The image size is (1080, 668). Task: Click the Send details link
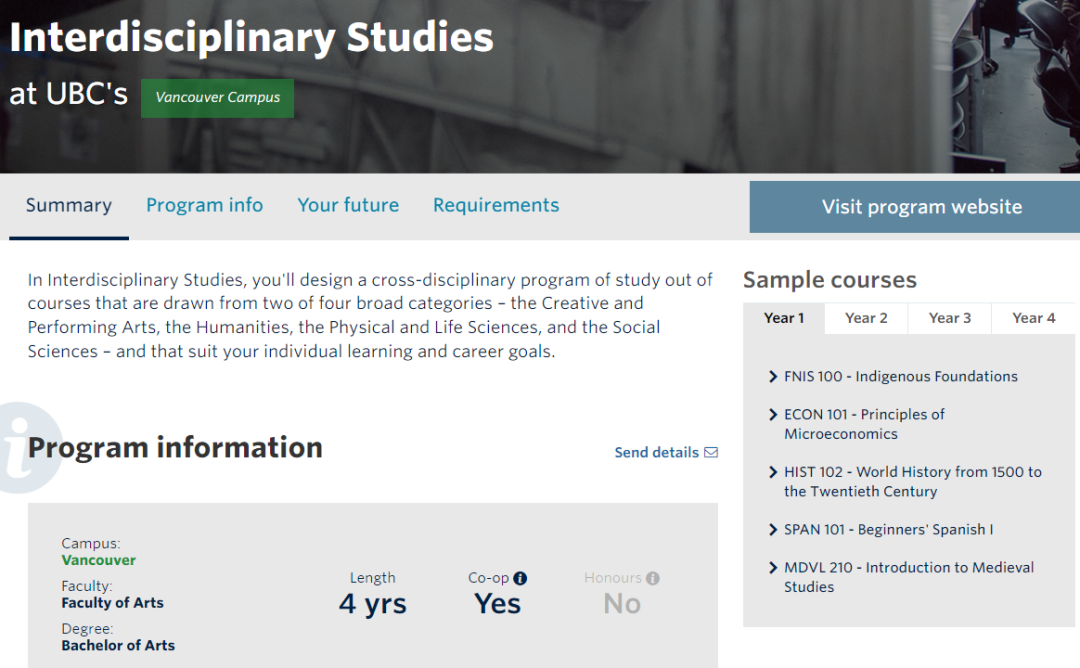656,452
